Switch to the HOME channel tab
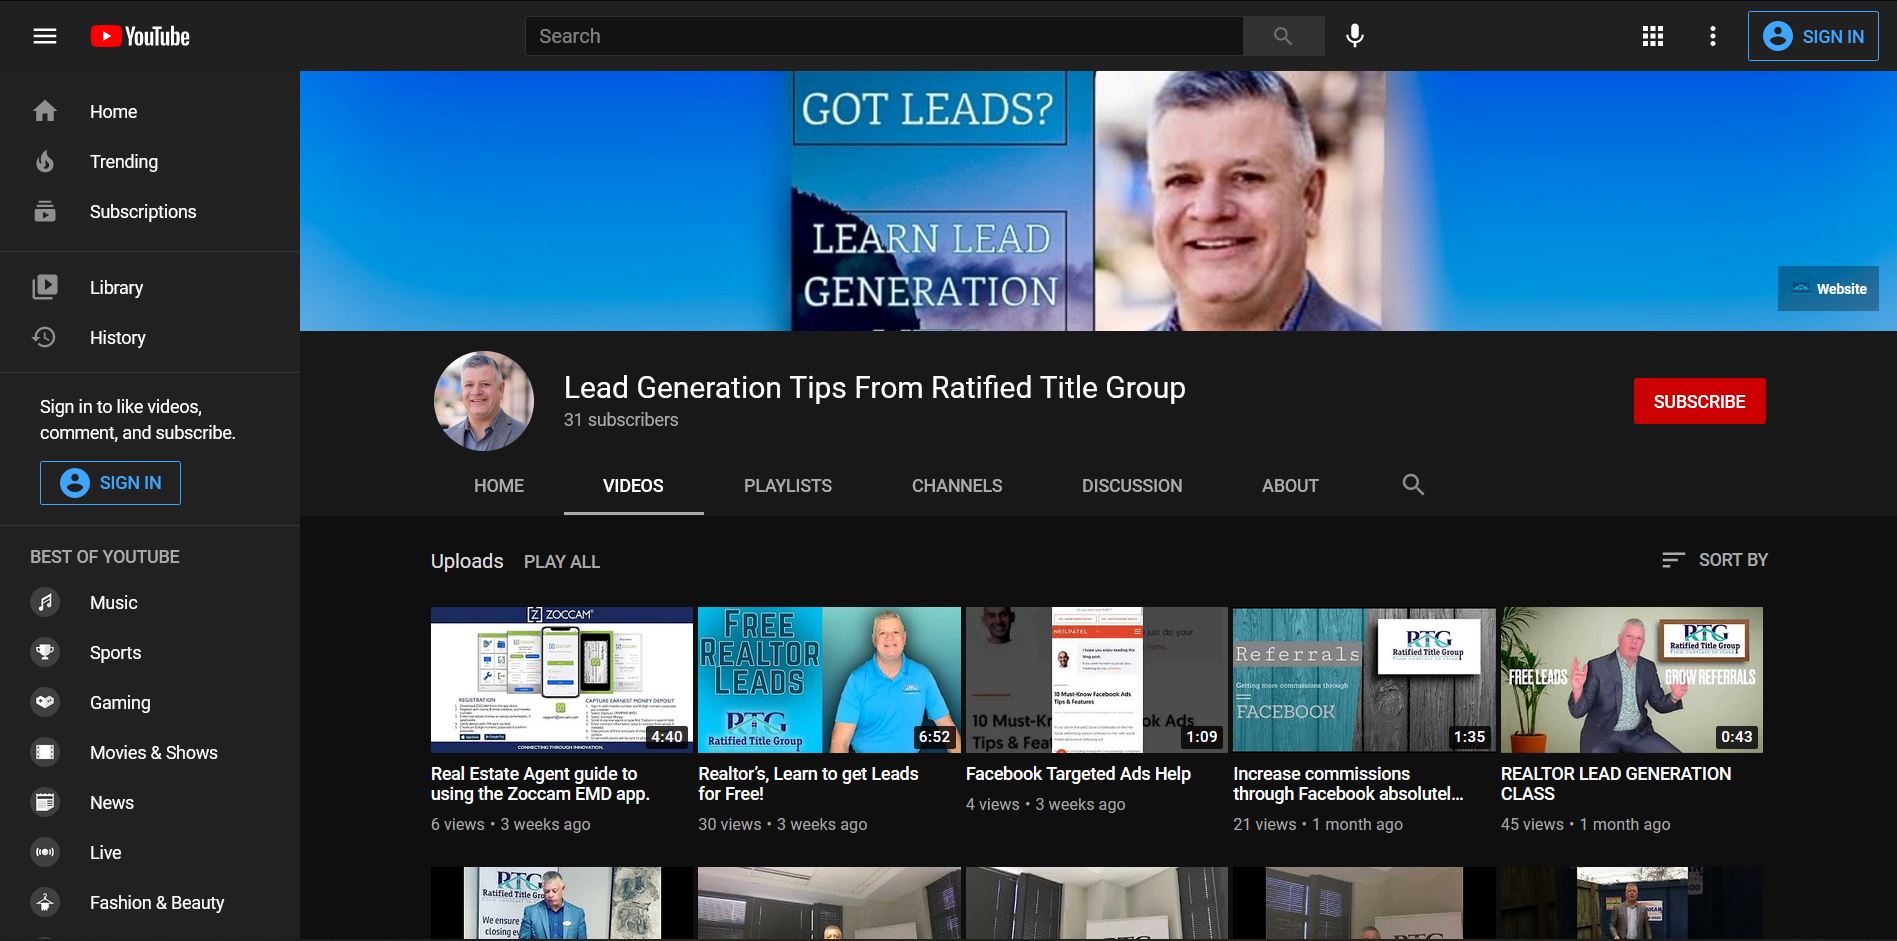This screenshot has height=941, width=1897. coord(499,486)
